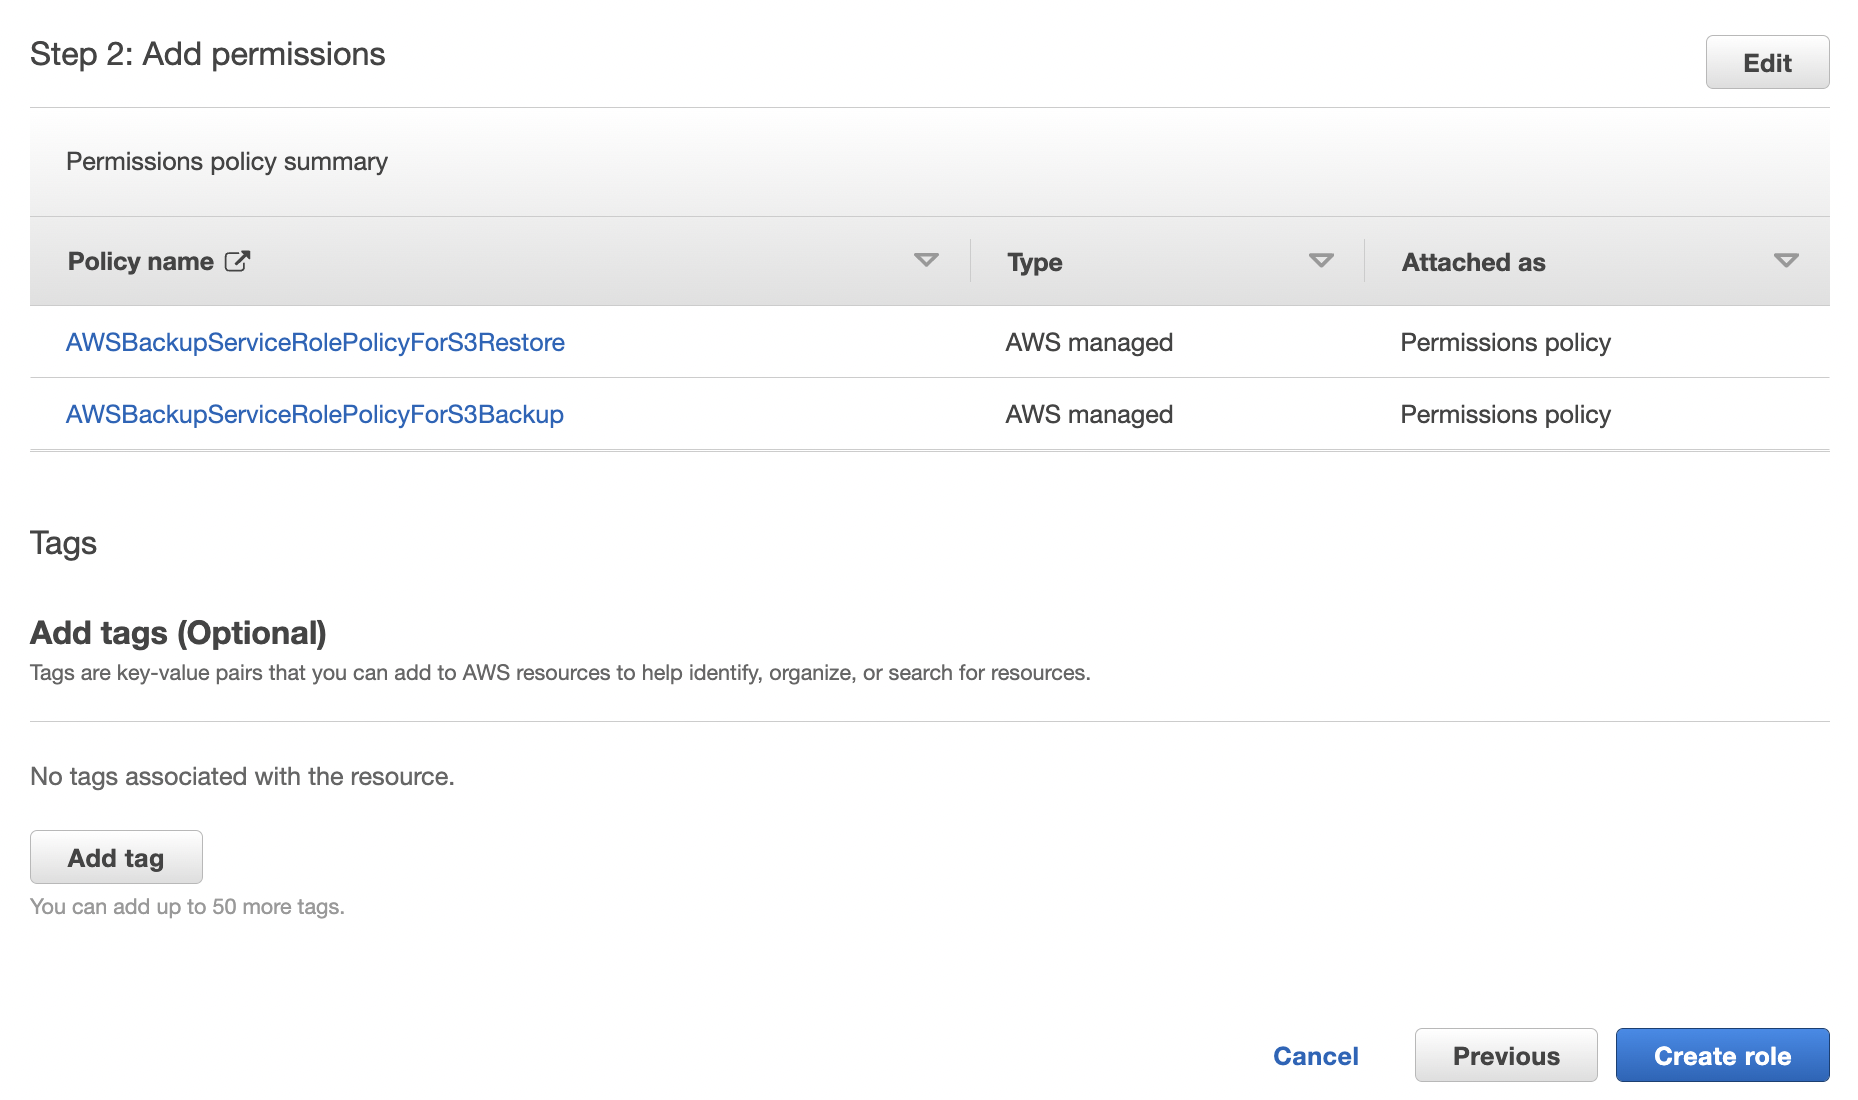Click the Add tags (Optional) heading
Image resolution: width=1858 pixels, height=1100 pixels.
point(178,633)
